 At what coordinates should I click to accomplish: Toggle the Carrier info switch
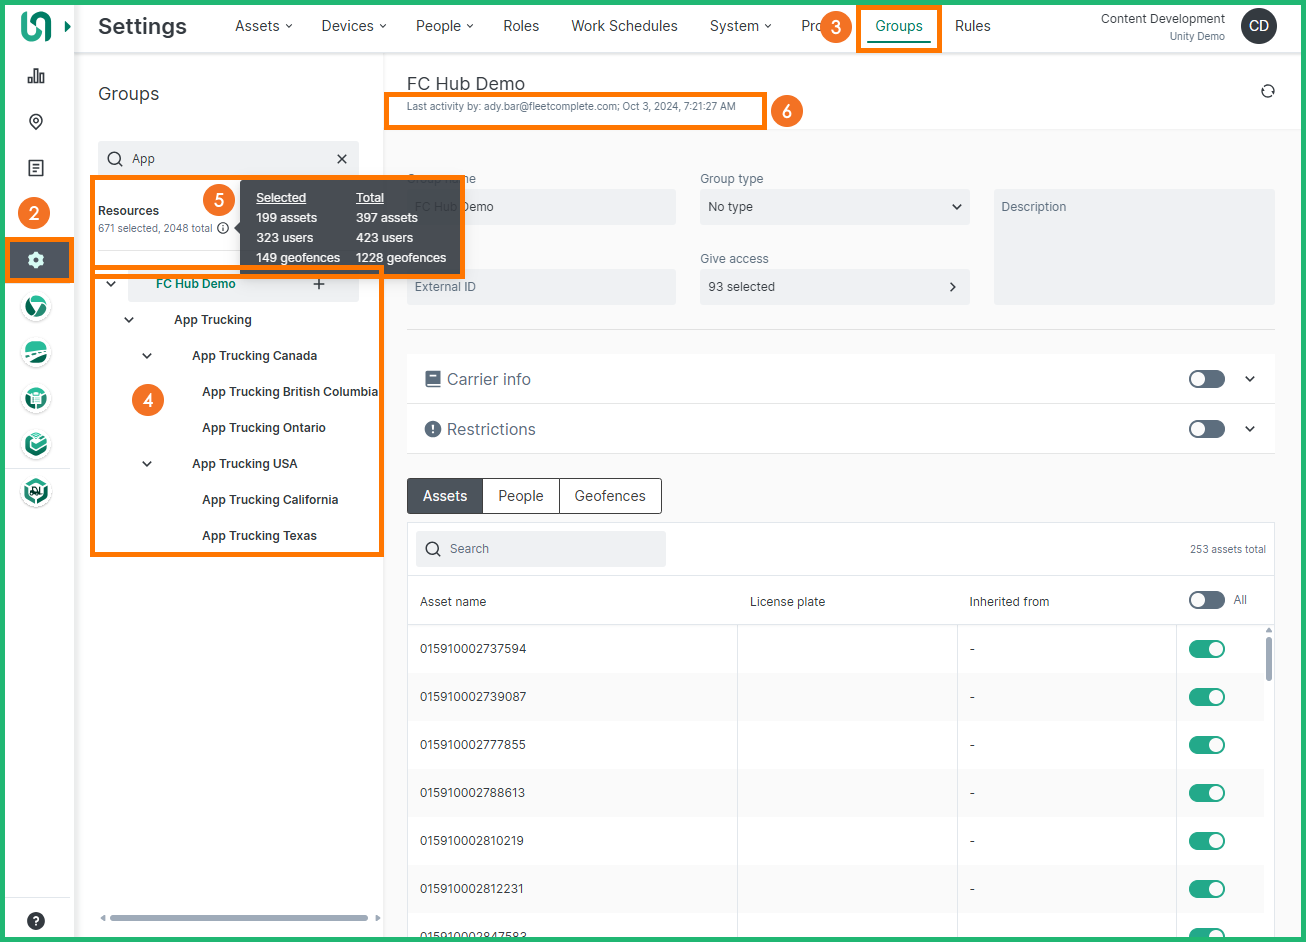pos(1206,379)
